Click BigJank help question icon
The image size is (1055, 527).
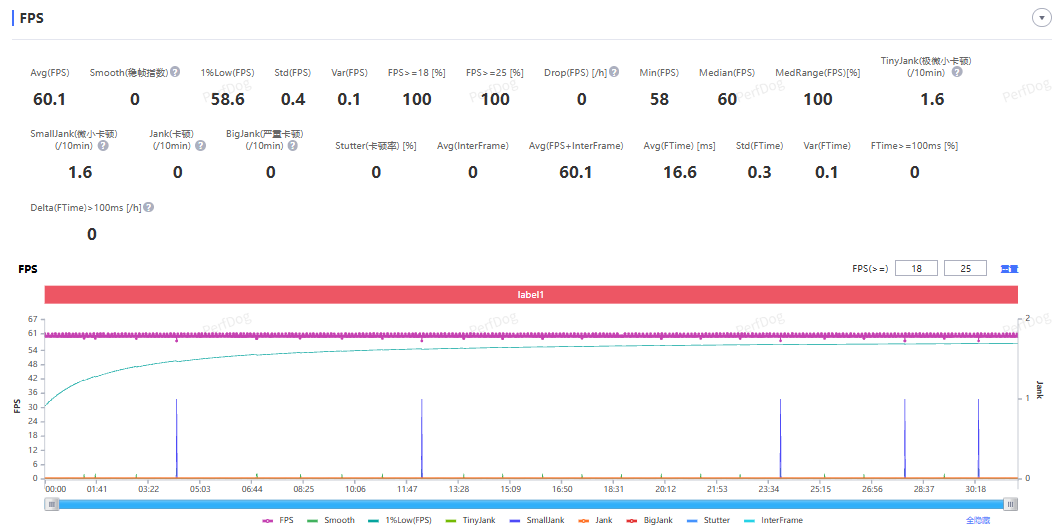pyautogui.click(x=293, y=145)
